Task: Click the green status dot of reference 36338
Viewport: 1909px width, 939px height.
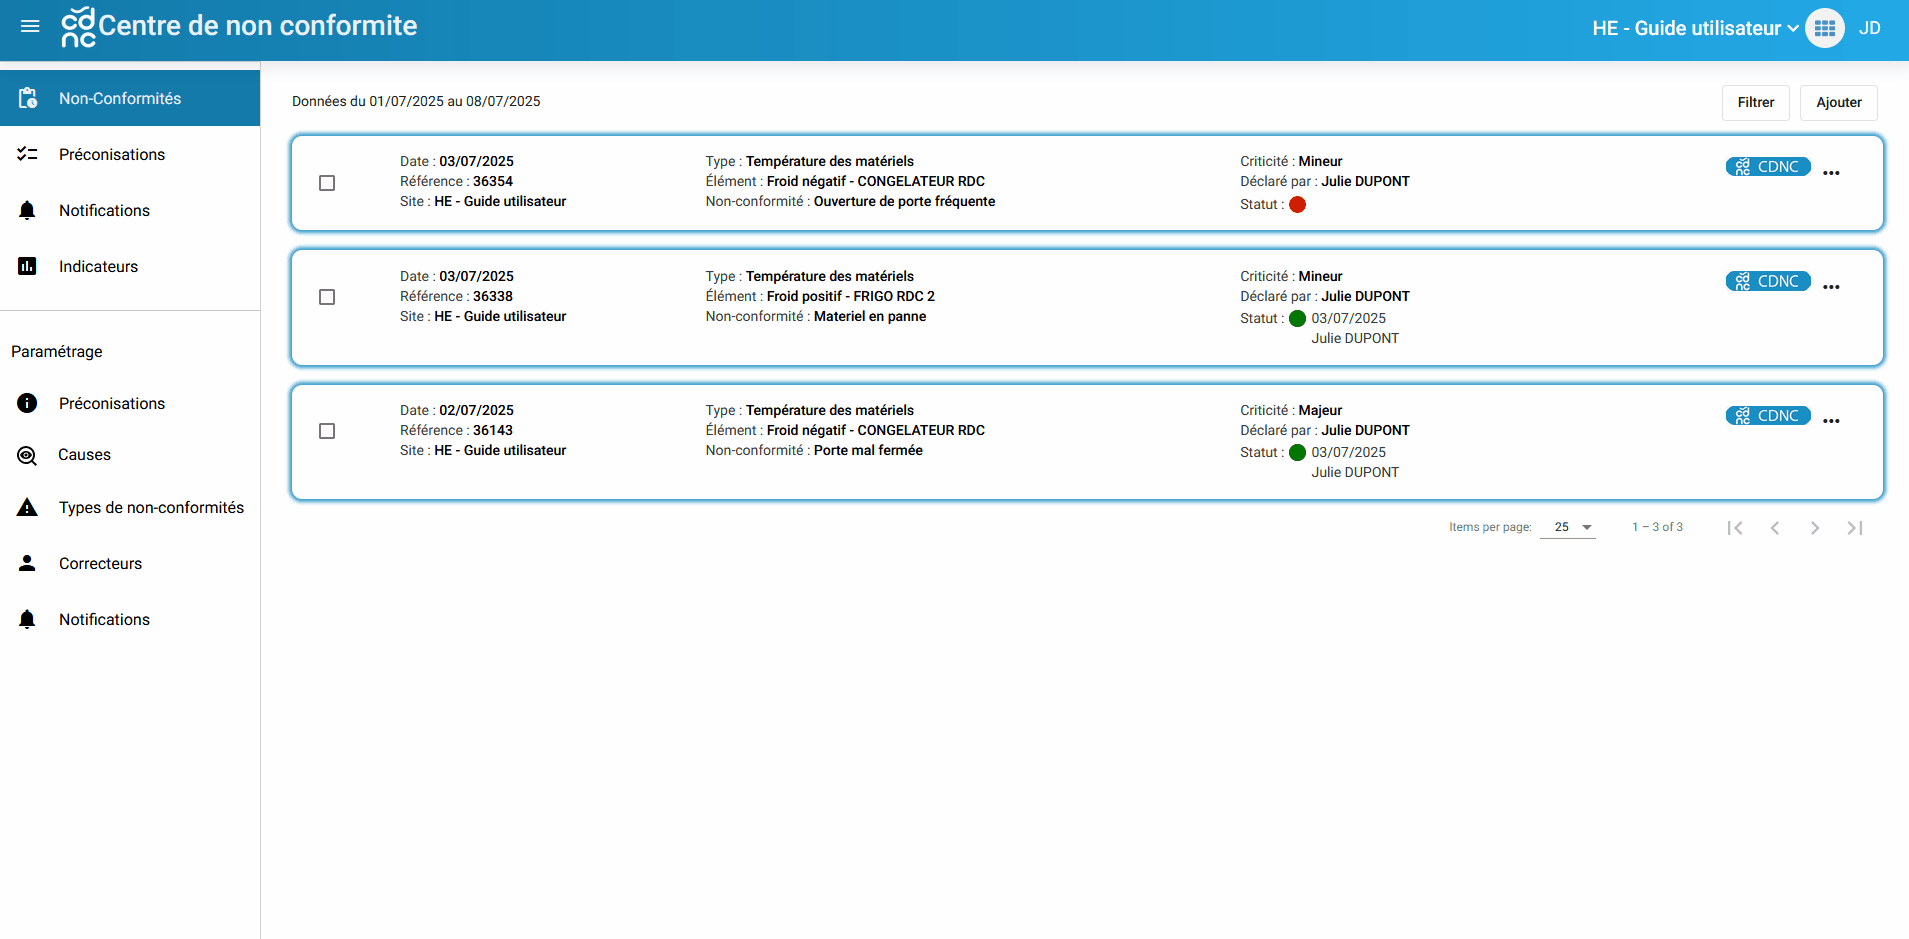Action: [1298, 318]
